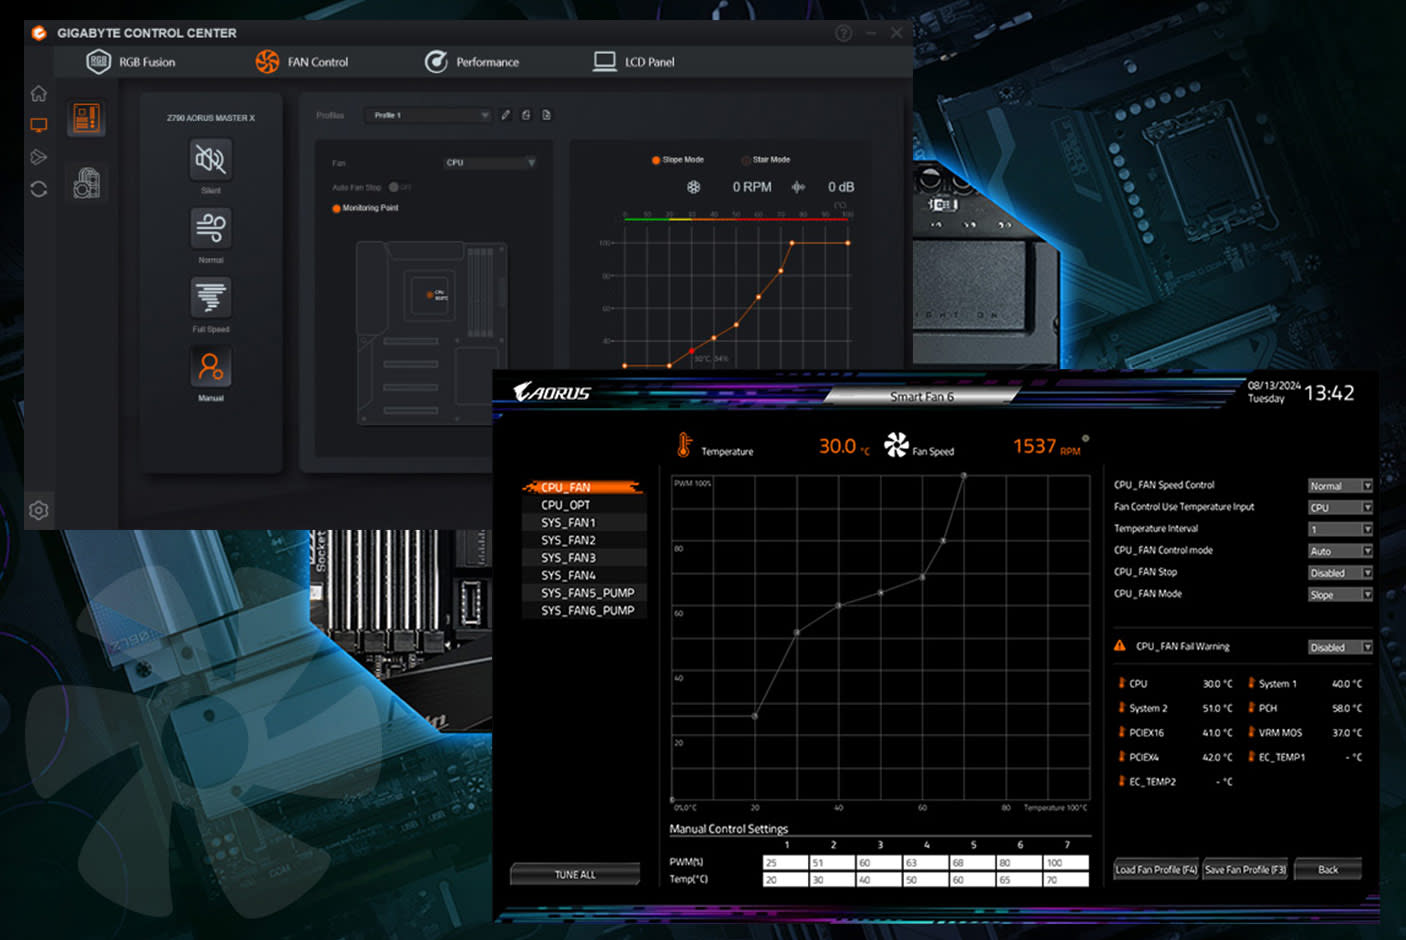Open the Profile 1 dropdown

pos(428,114)
